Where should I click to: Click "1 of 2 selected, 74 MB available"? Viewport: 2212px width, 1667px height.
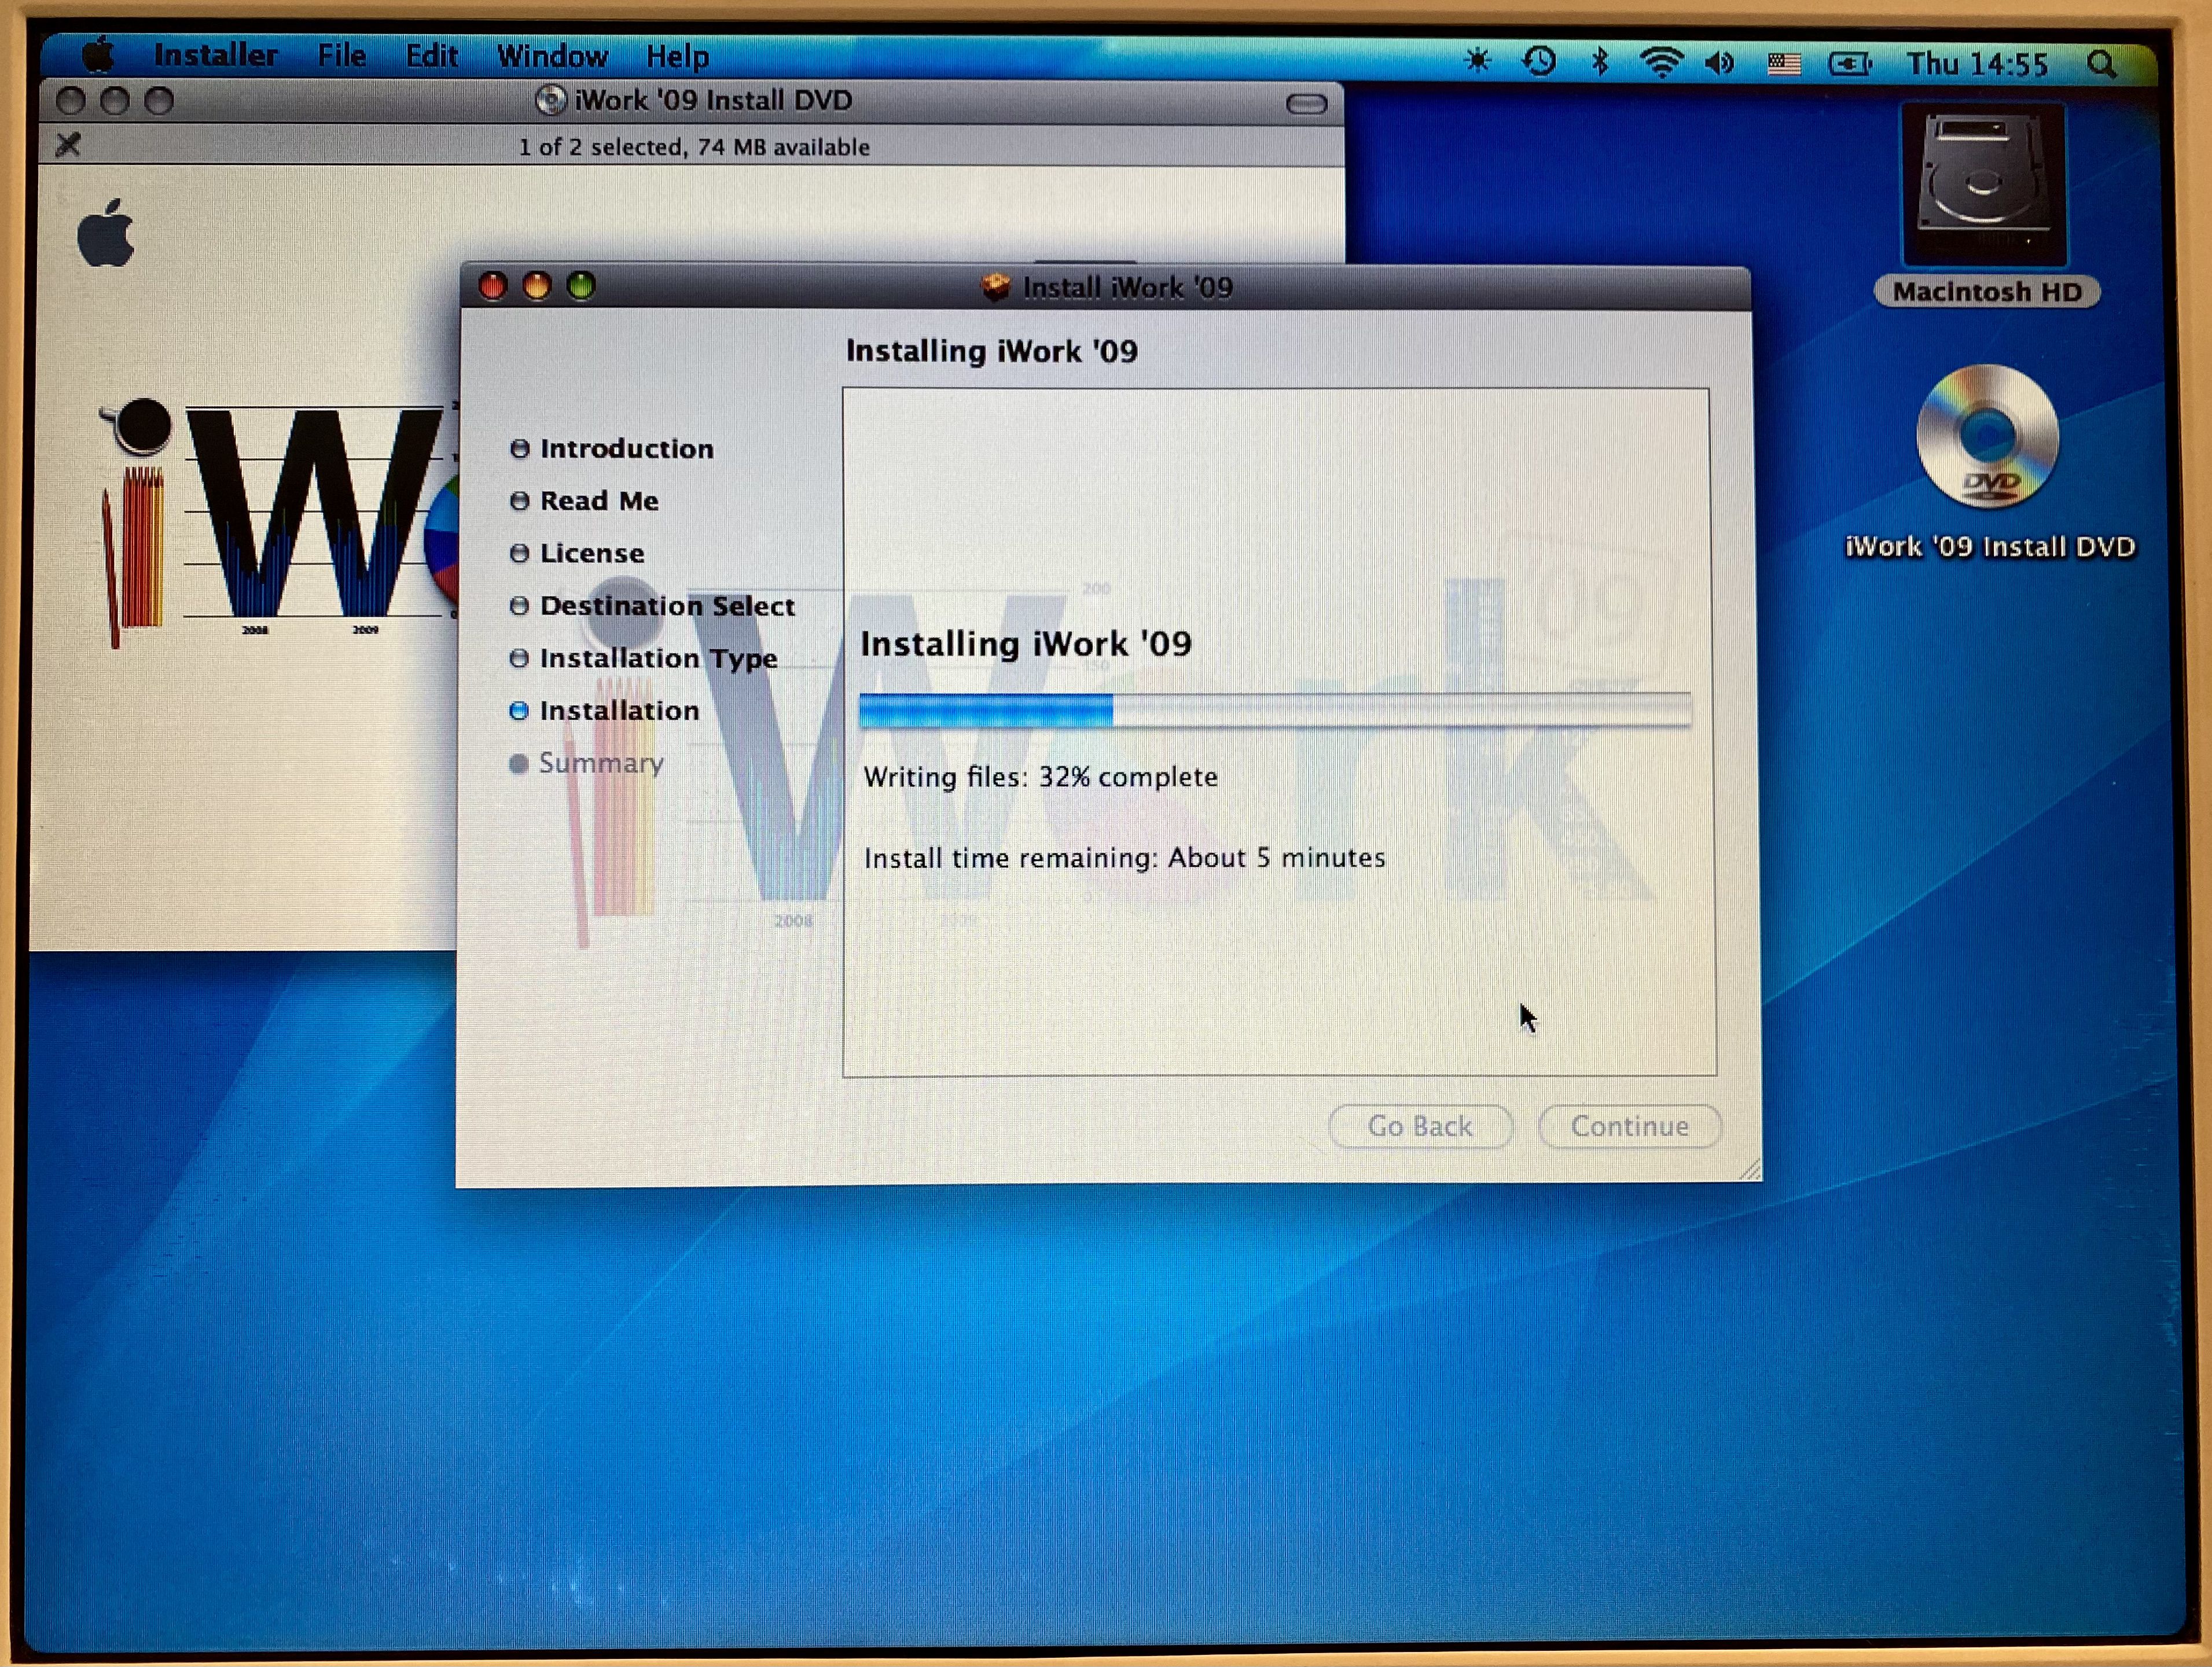(694, 147)
